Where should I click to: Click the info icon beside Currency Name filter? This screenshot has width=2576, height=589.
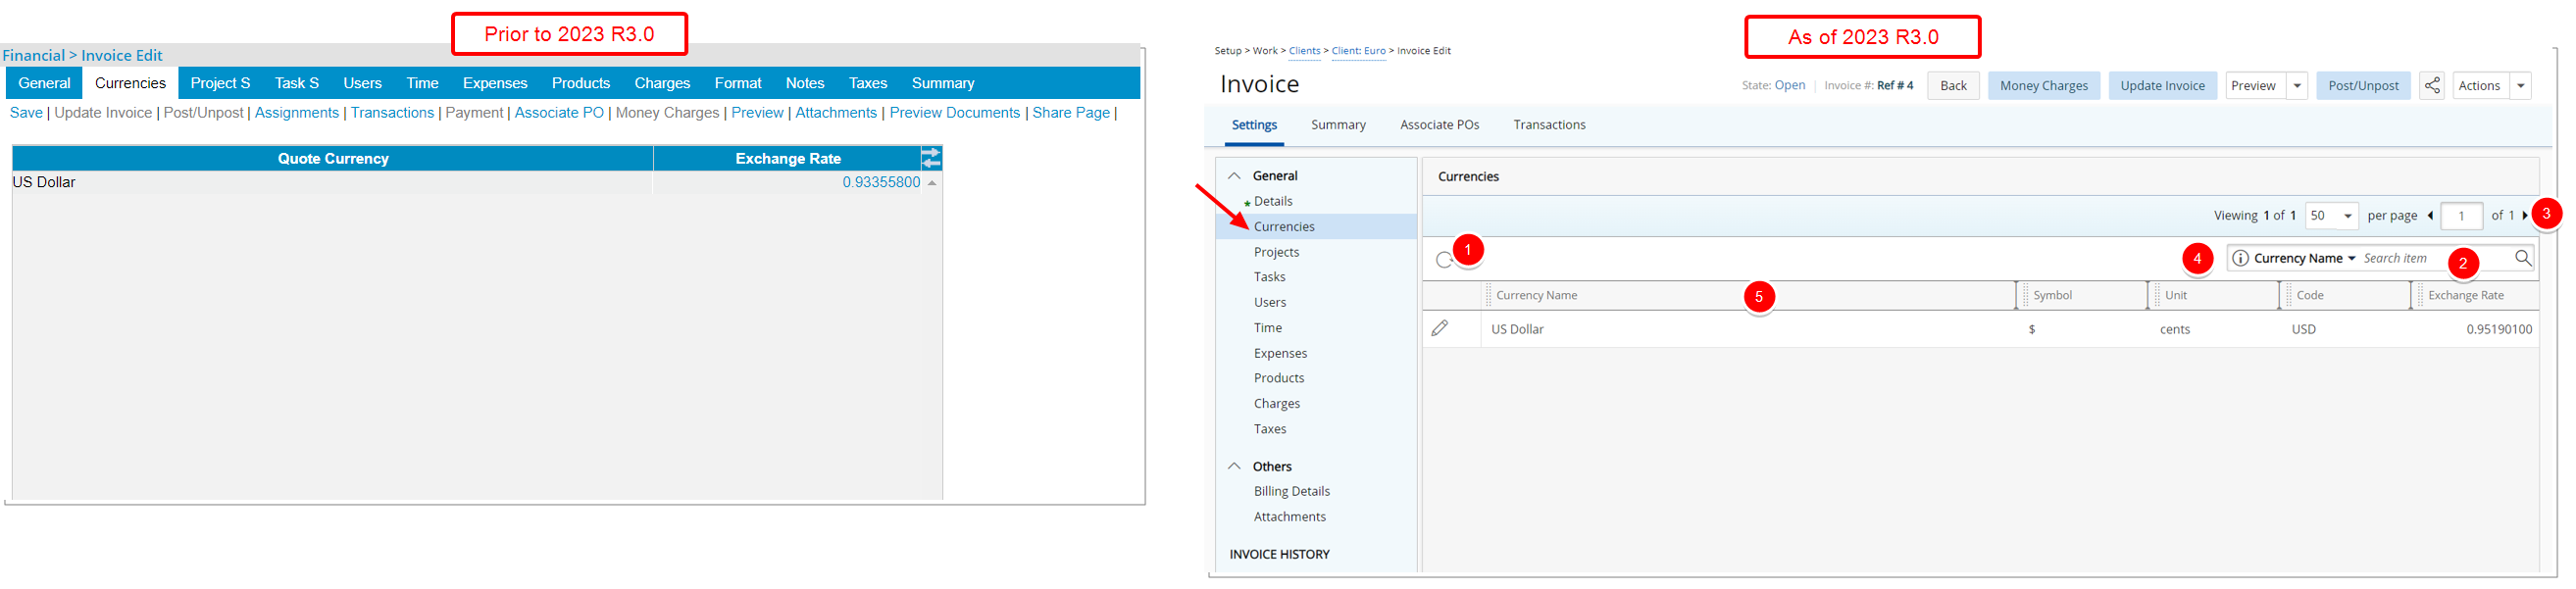pyautogui.click(x=2241, y=258)
